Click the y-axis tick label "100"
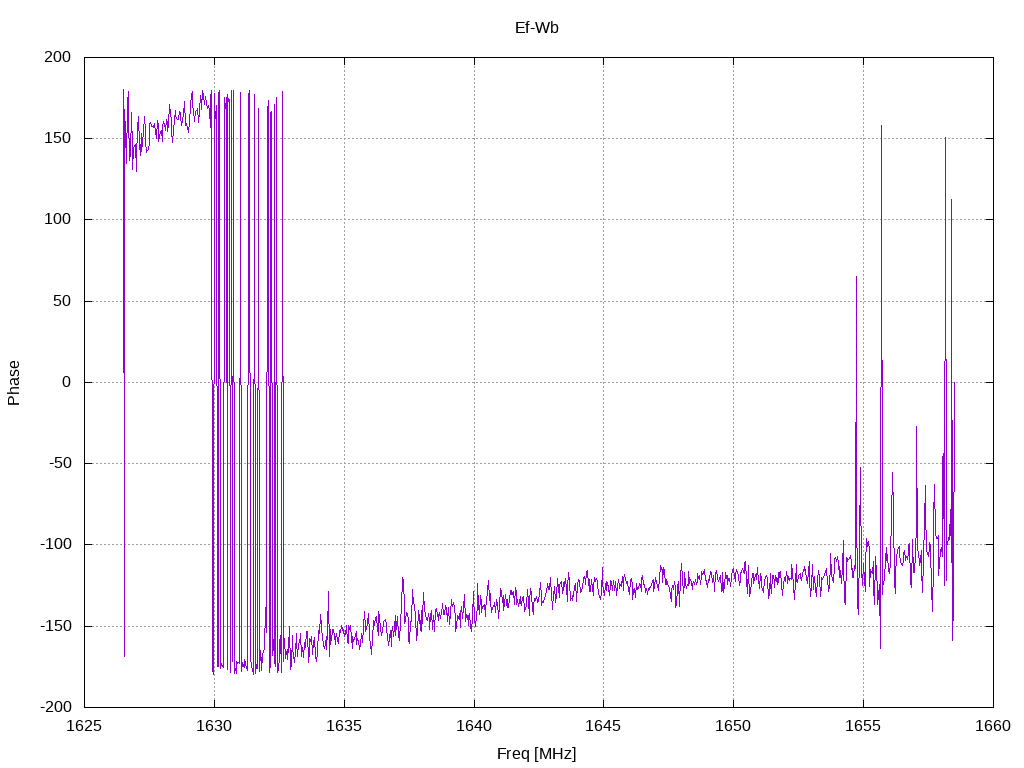The image size is (1024, 768). pyautogui.click(x=57, y=219)
